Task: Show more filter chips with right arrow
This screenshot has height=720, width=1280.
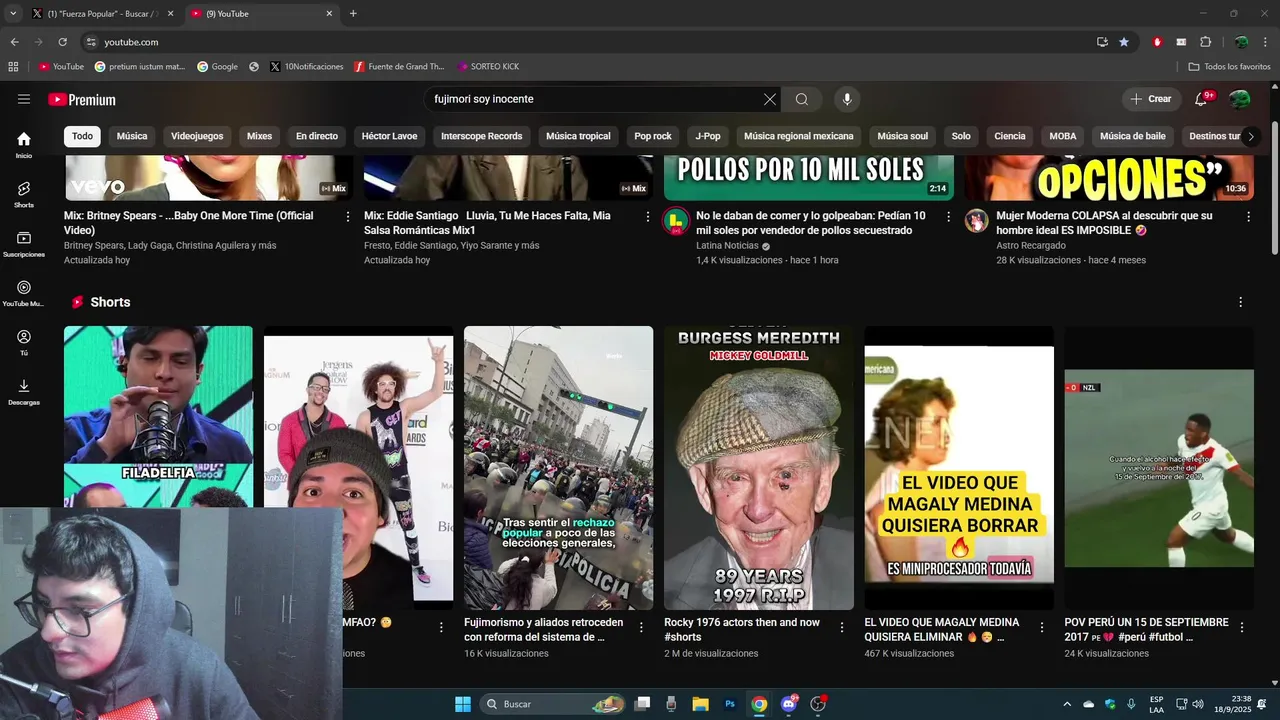Action: 1250,137
